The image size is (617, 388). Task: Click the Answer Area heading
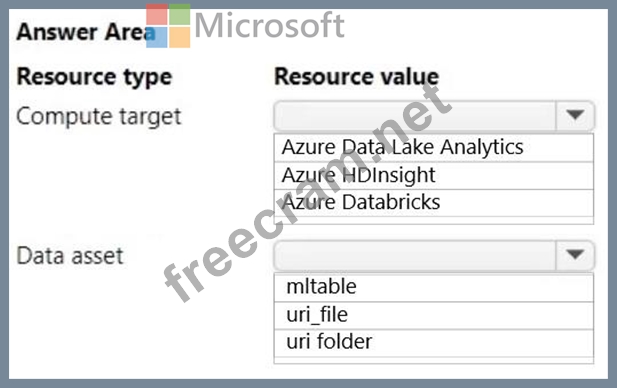tap(86, 32)
